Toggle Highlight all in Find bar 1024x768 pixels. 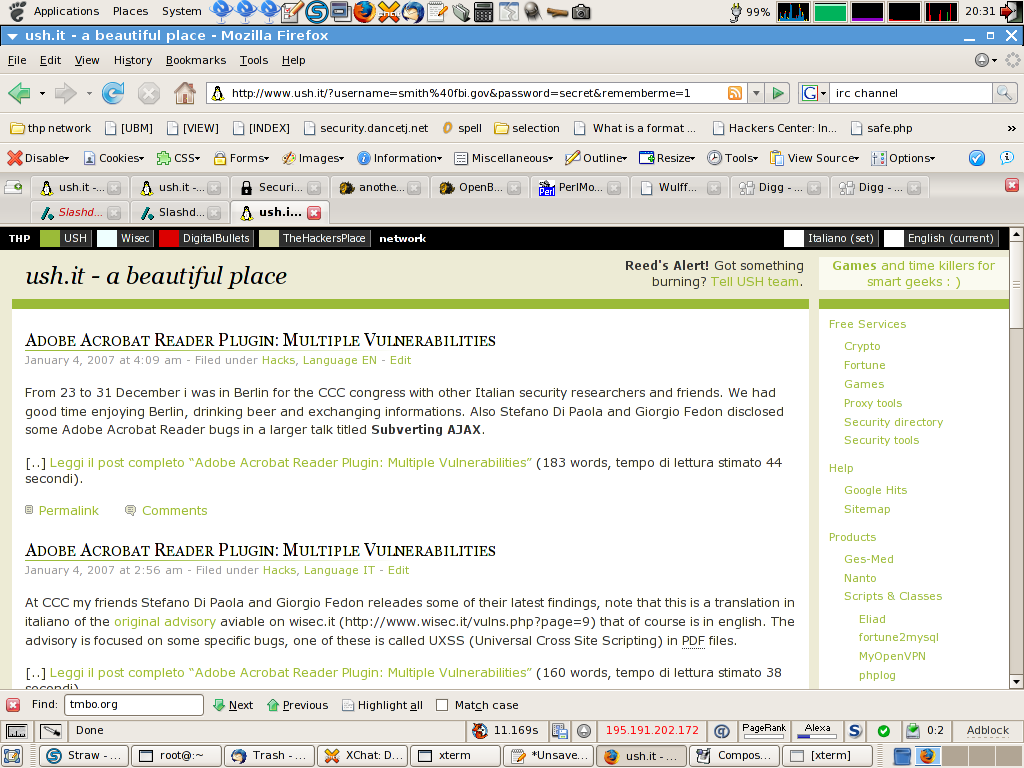[381, 705]
